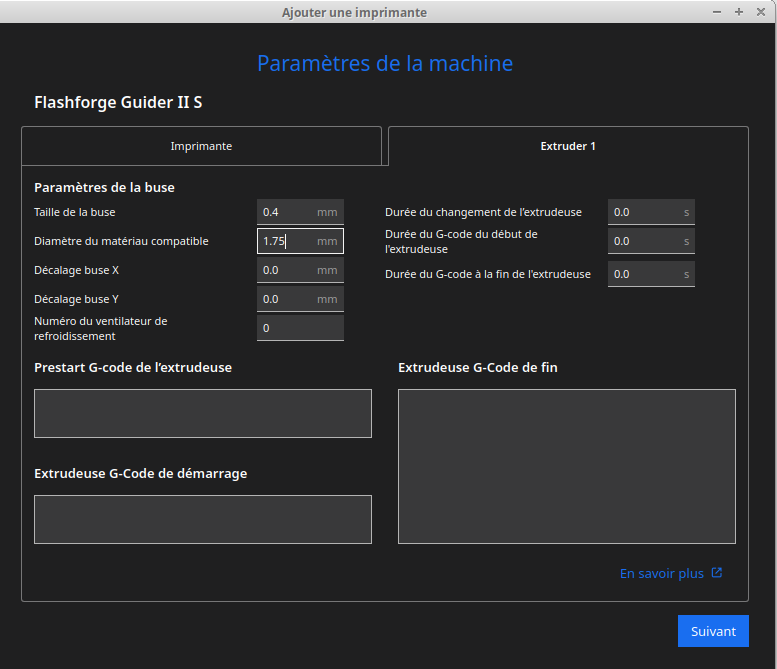Click inside the Extrudeuse G-Code de fin text area

(567, 466)
